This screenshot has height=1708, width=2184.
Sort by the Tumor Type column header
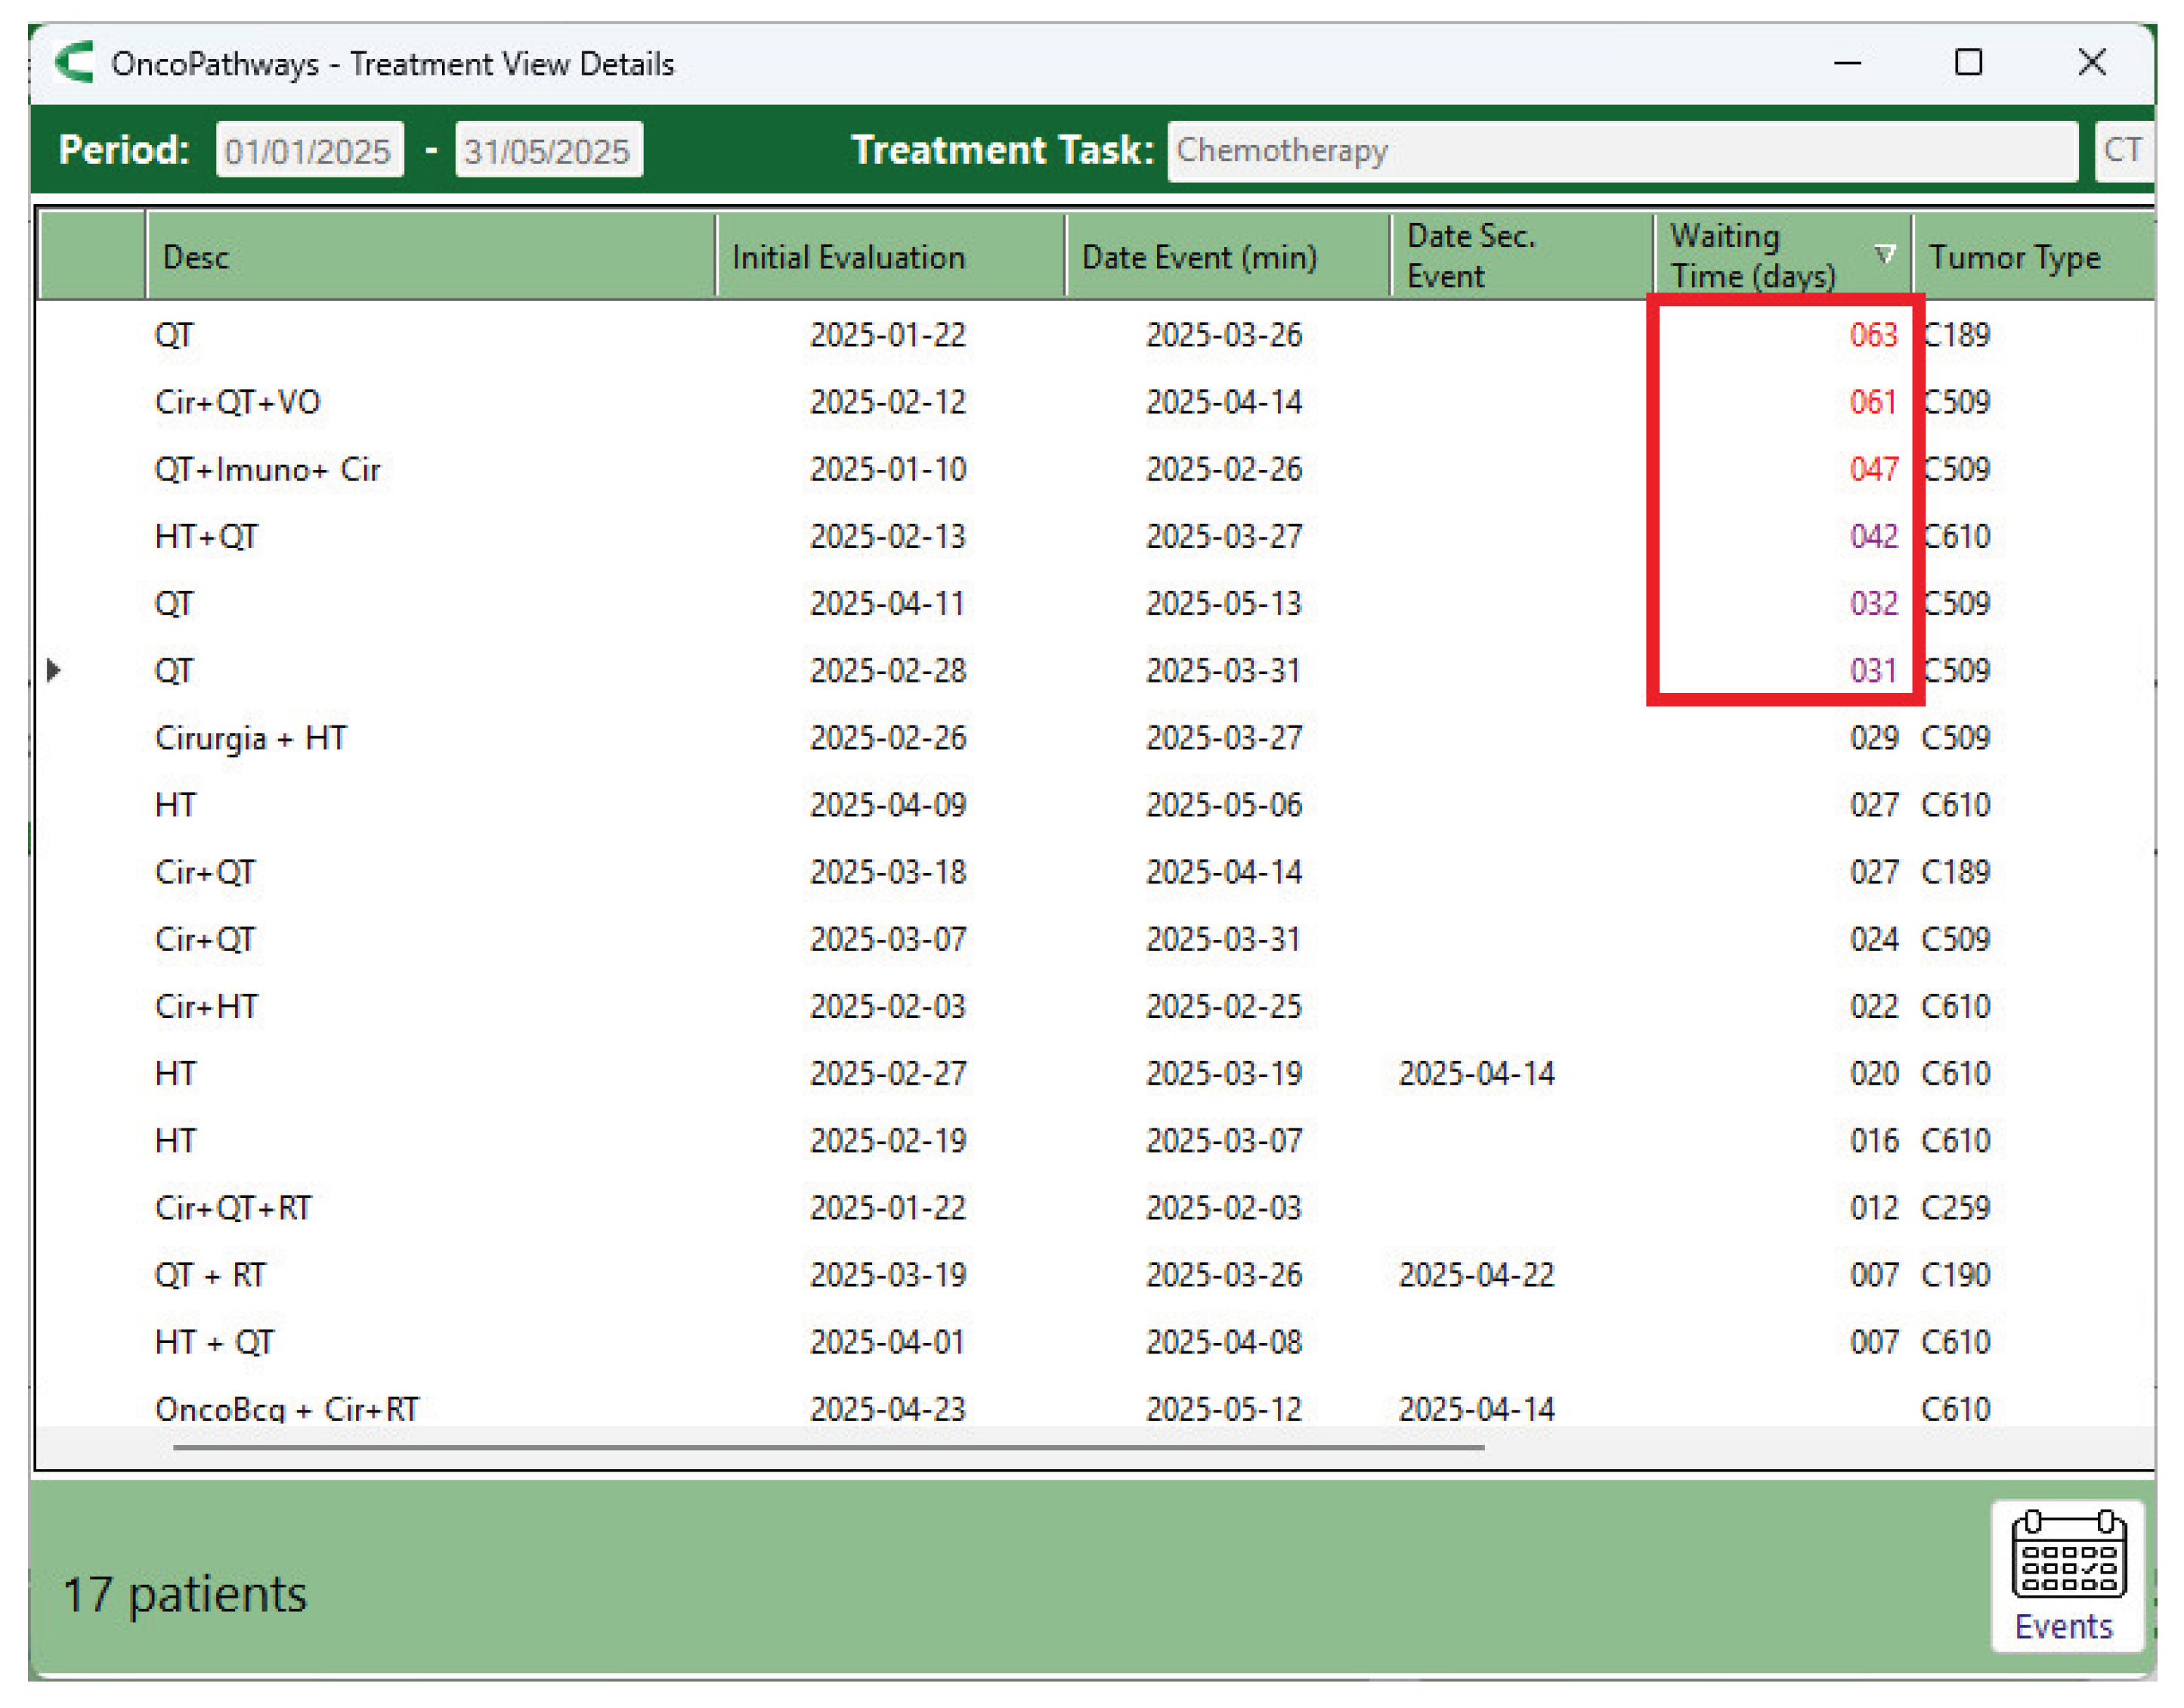2014,256
